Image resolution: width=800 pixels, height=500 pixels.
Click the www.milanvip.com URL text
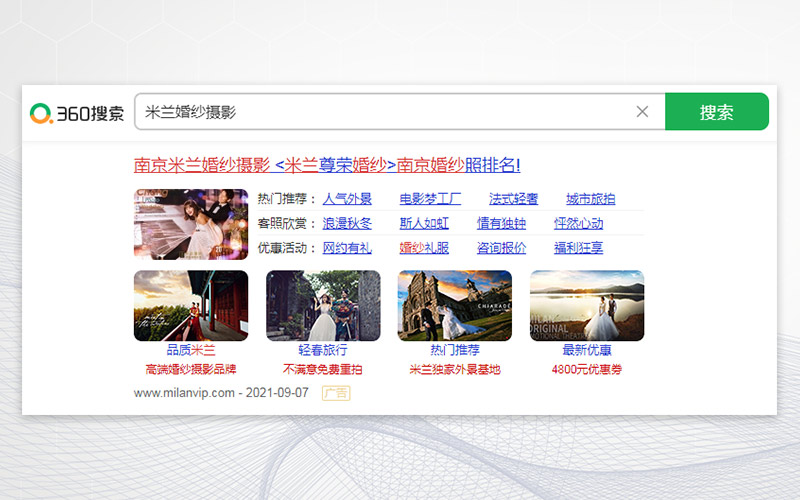[x=184, y=393]
